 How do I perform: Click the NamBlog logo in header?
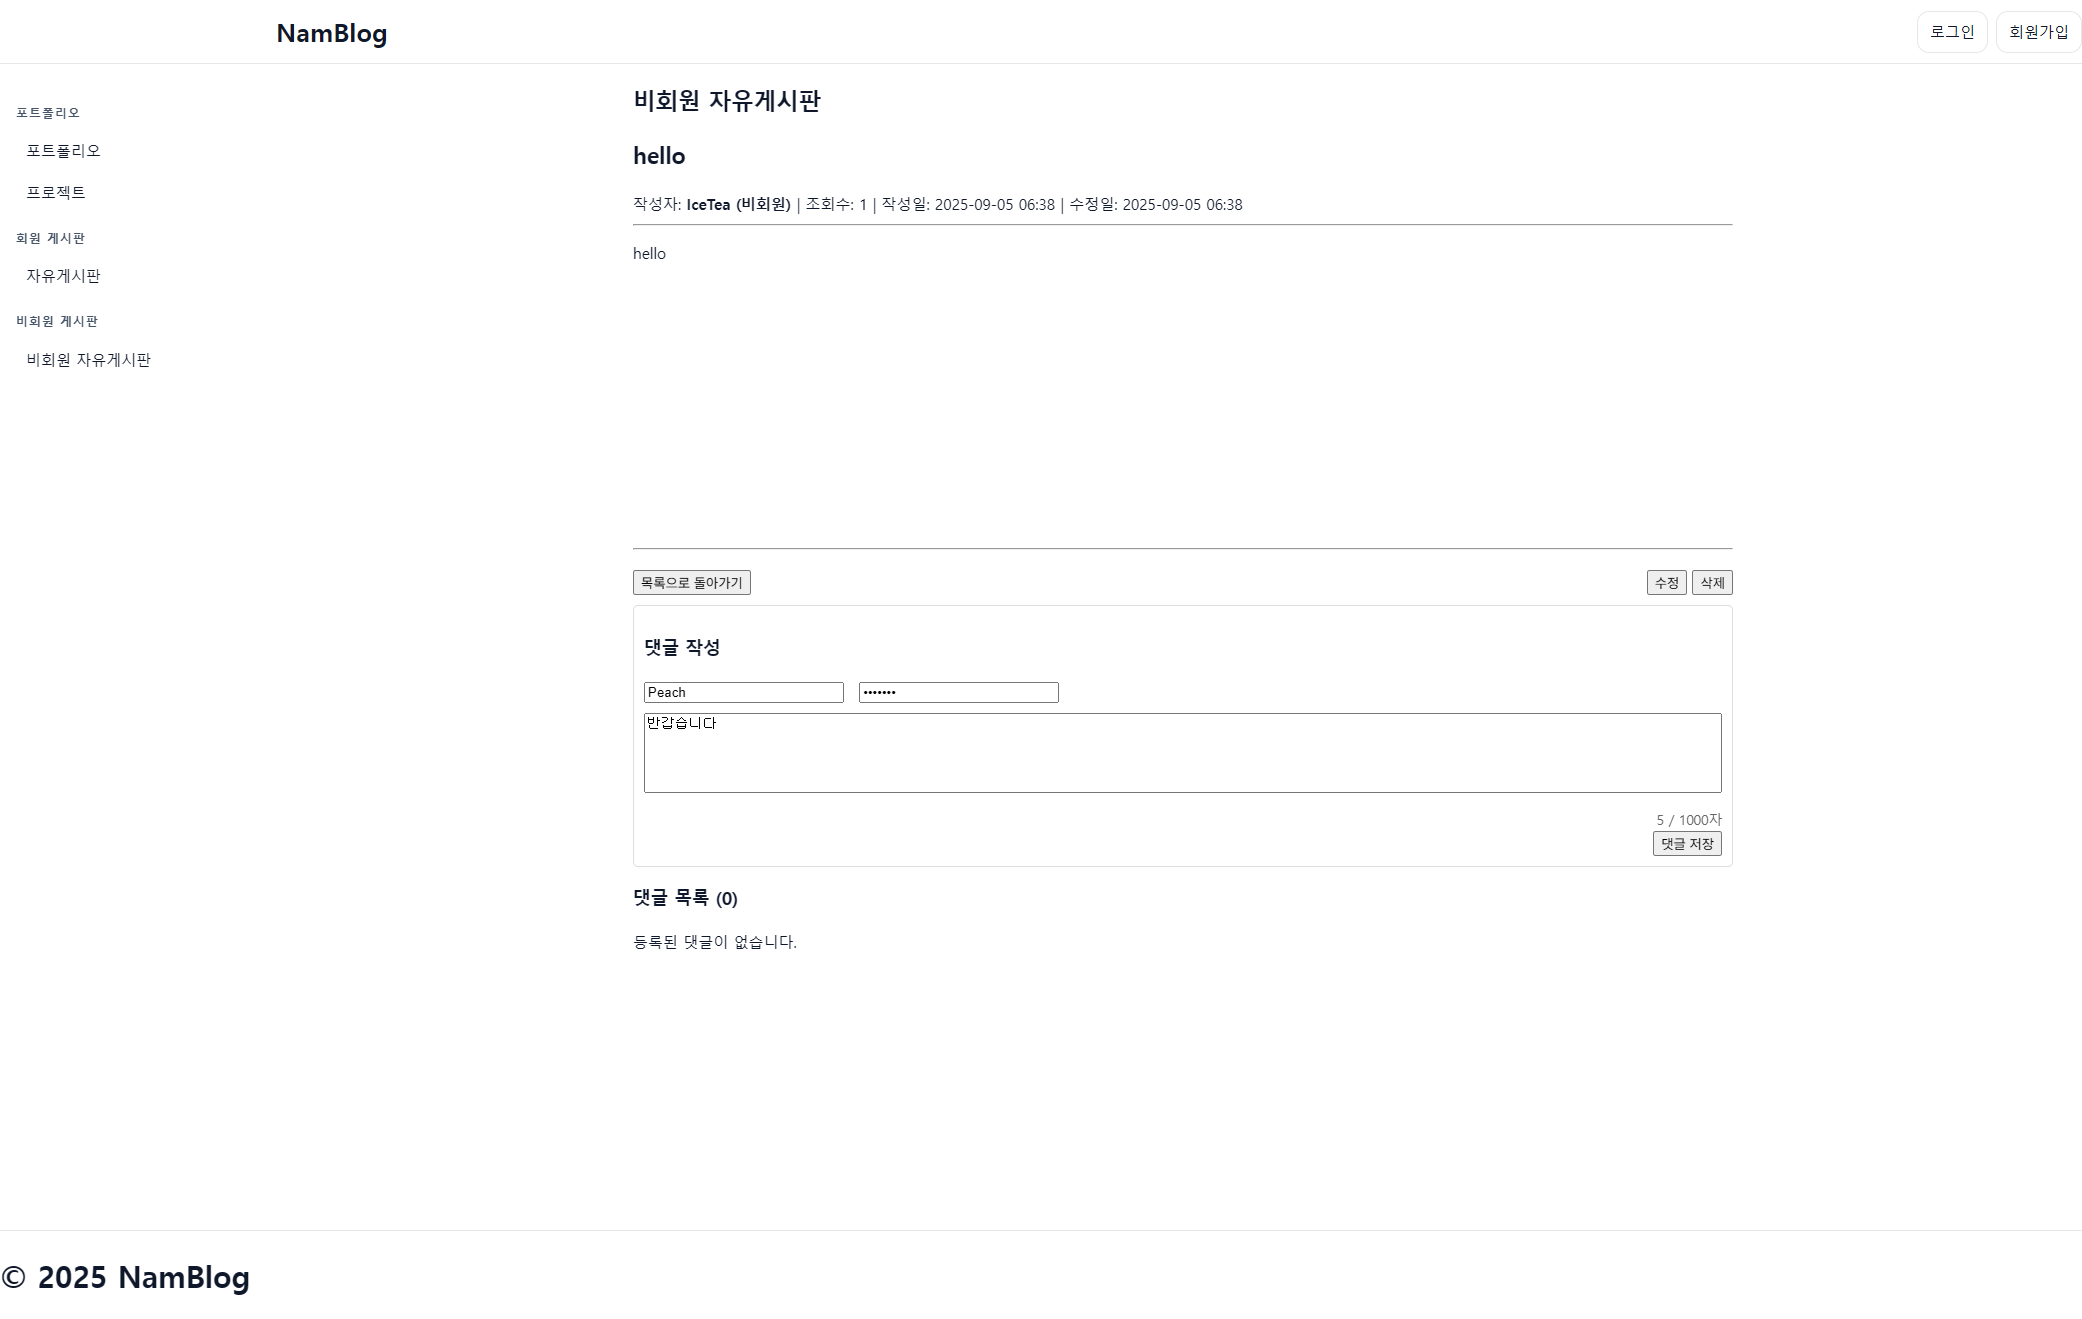(x=331, y=33)
